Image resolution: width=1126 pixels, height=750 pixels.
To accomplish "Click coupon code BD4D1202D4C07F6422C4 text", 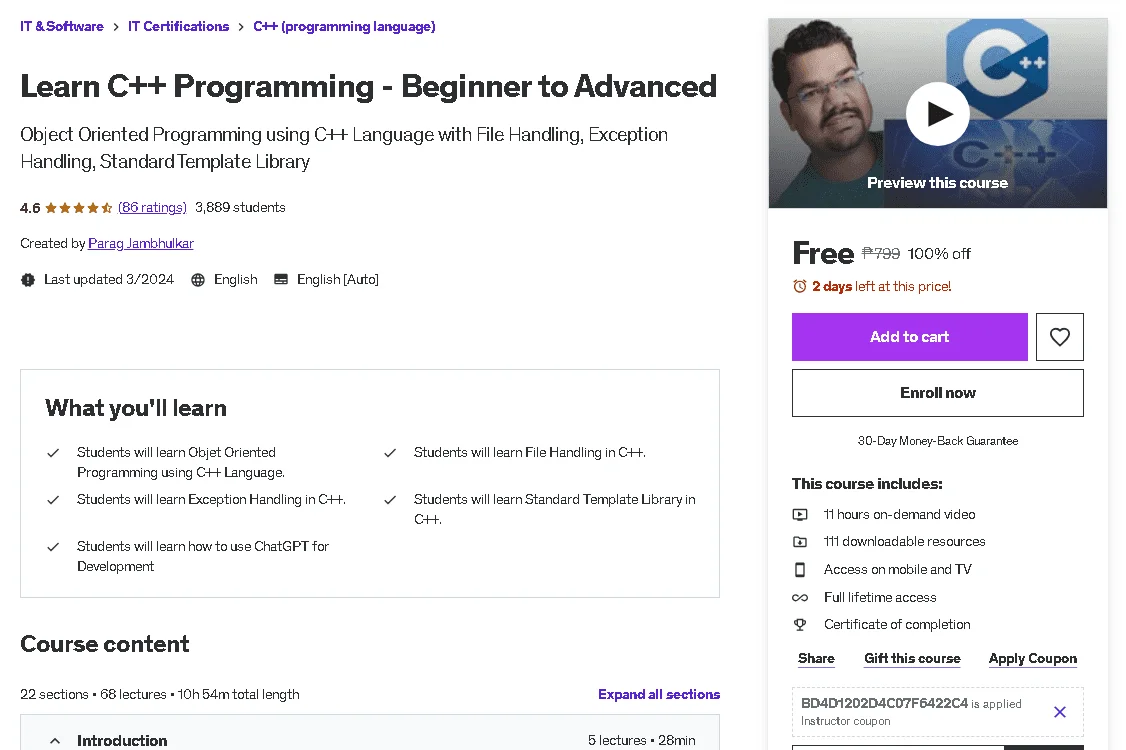I will click(x=884, y=703).
